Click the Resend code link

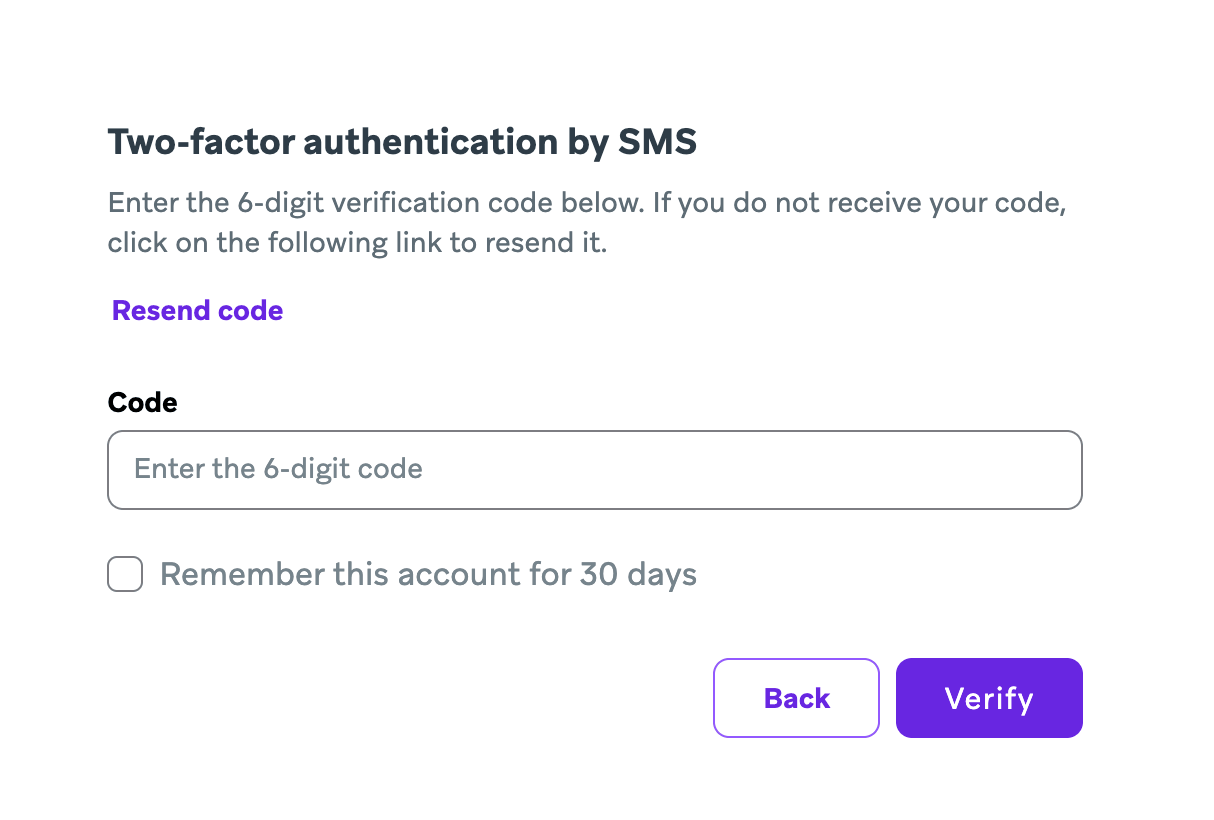coord(197,311)
